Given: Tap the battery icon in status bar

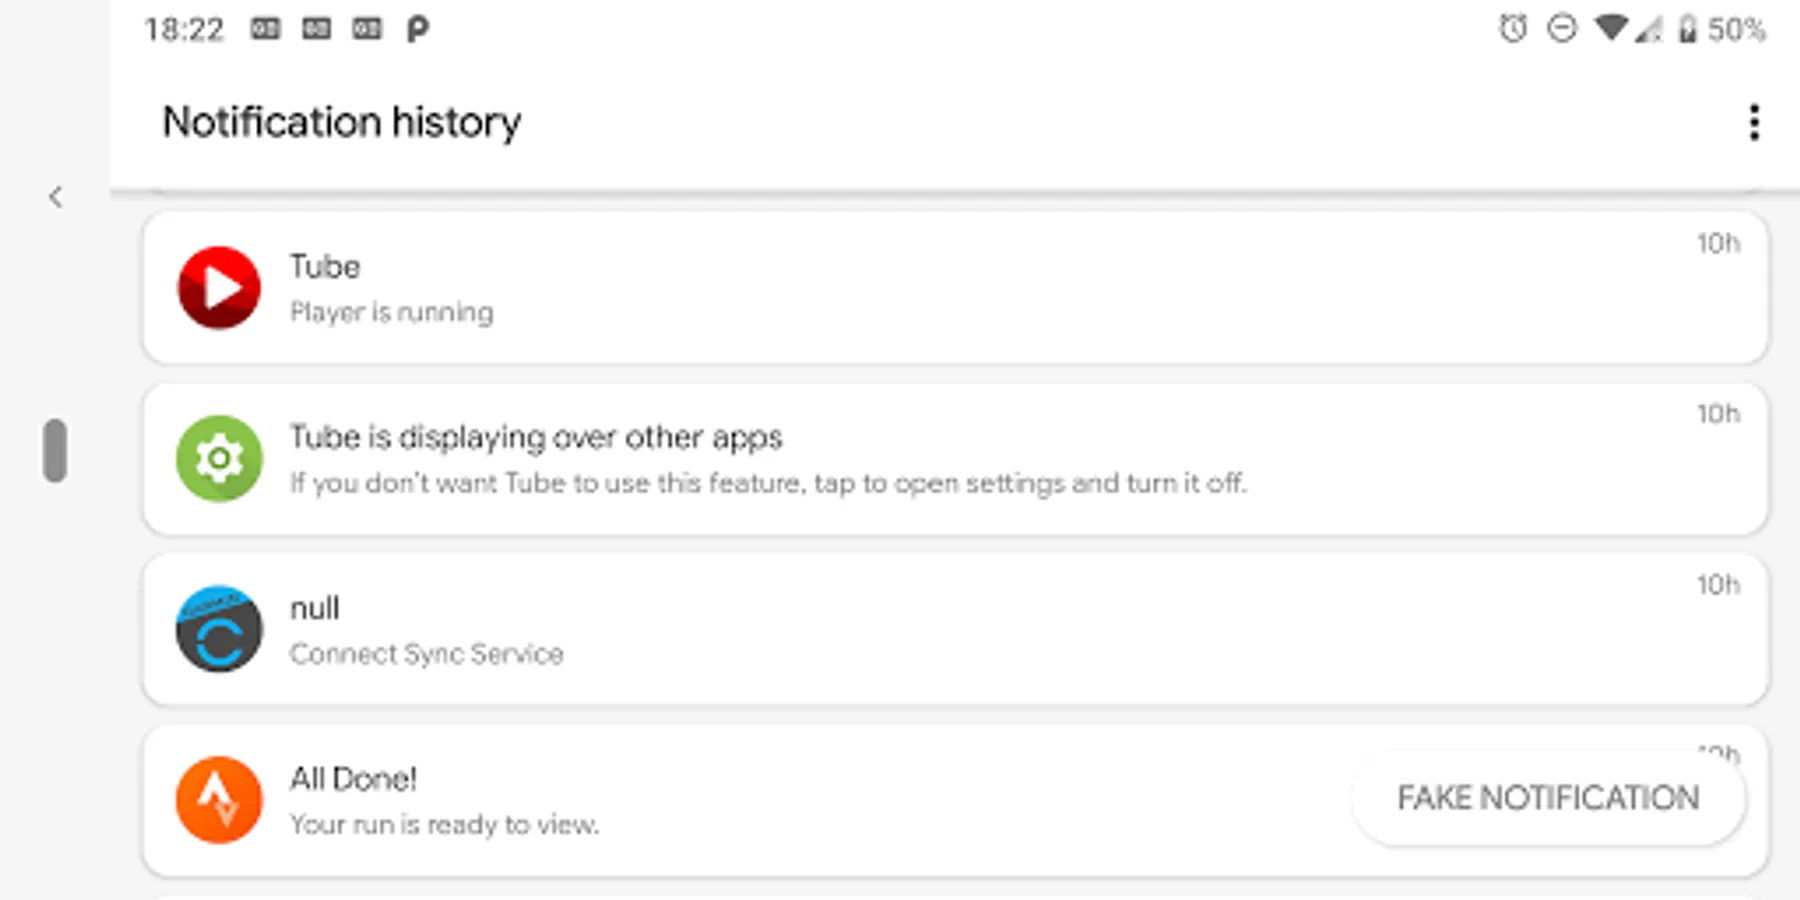Looking at the screenshot, I should tap(1687, 29).
